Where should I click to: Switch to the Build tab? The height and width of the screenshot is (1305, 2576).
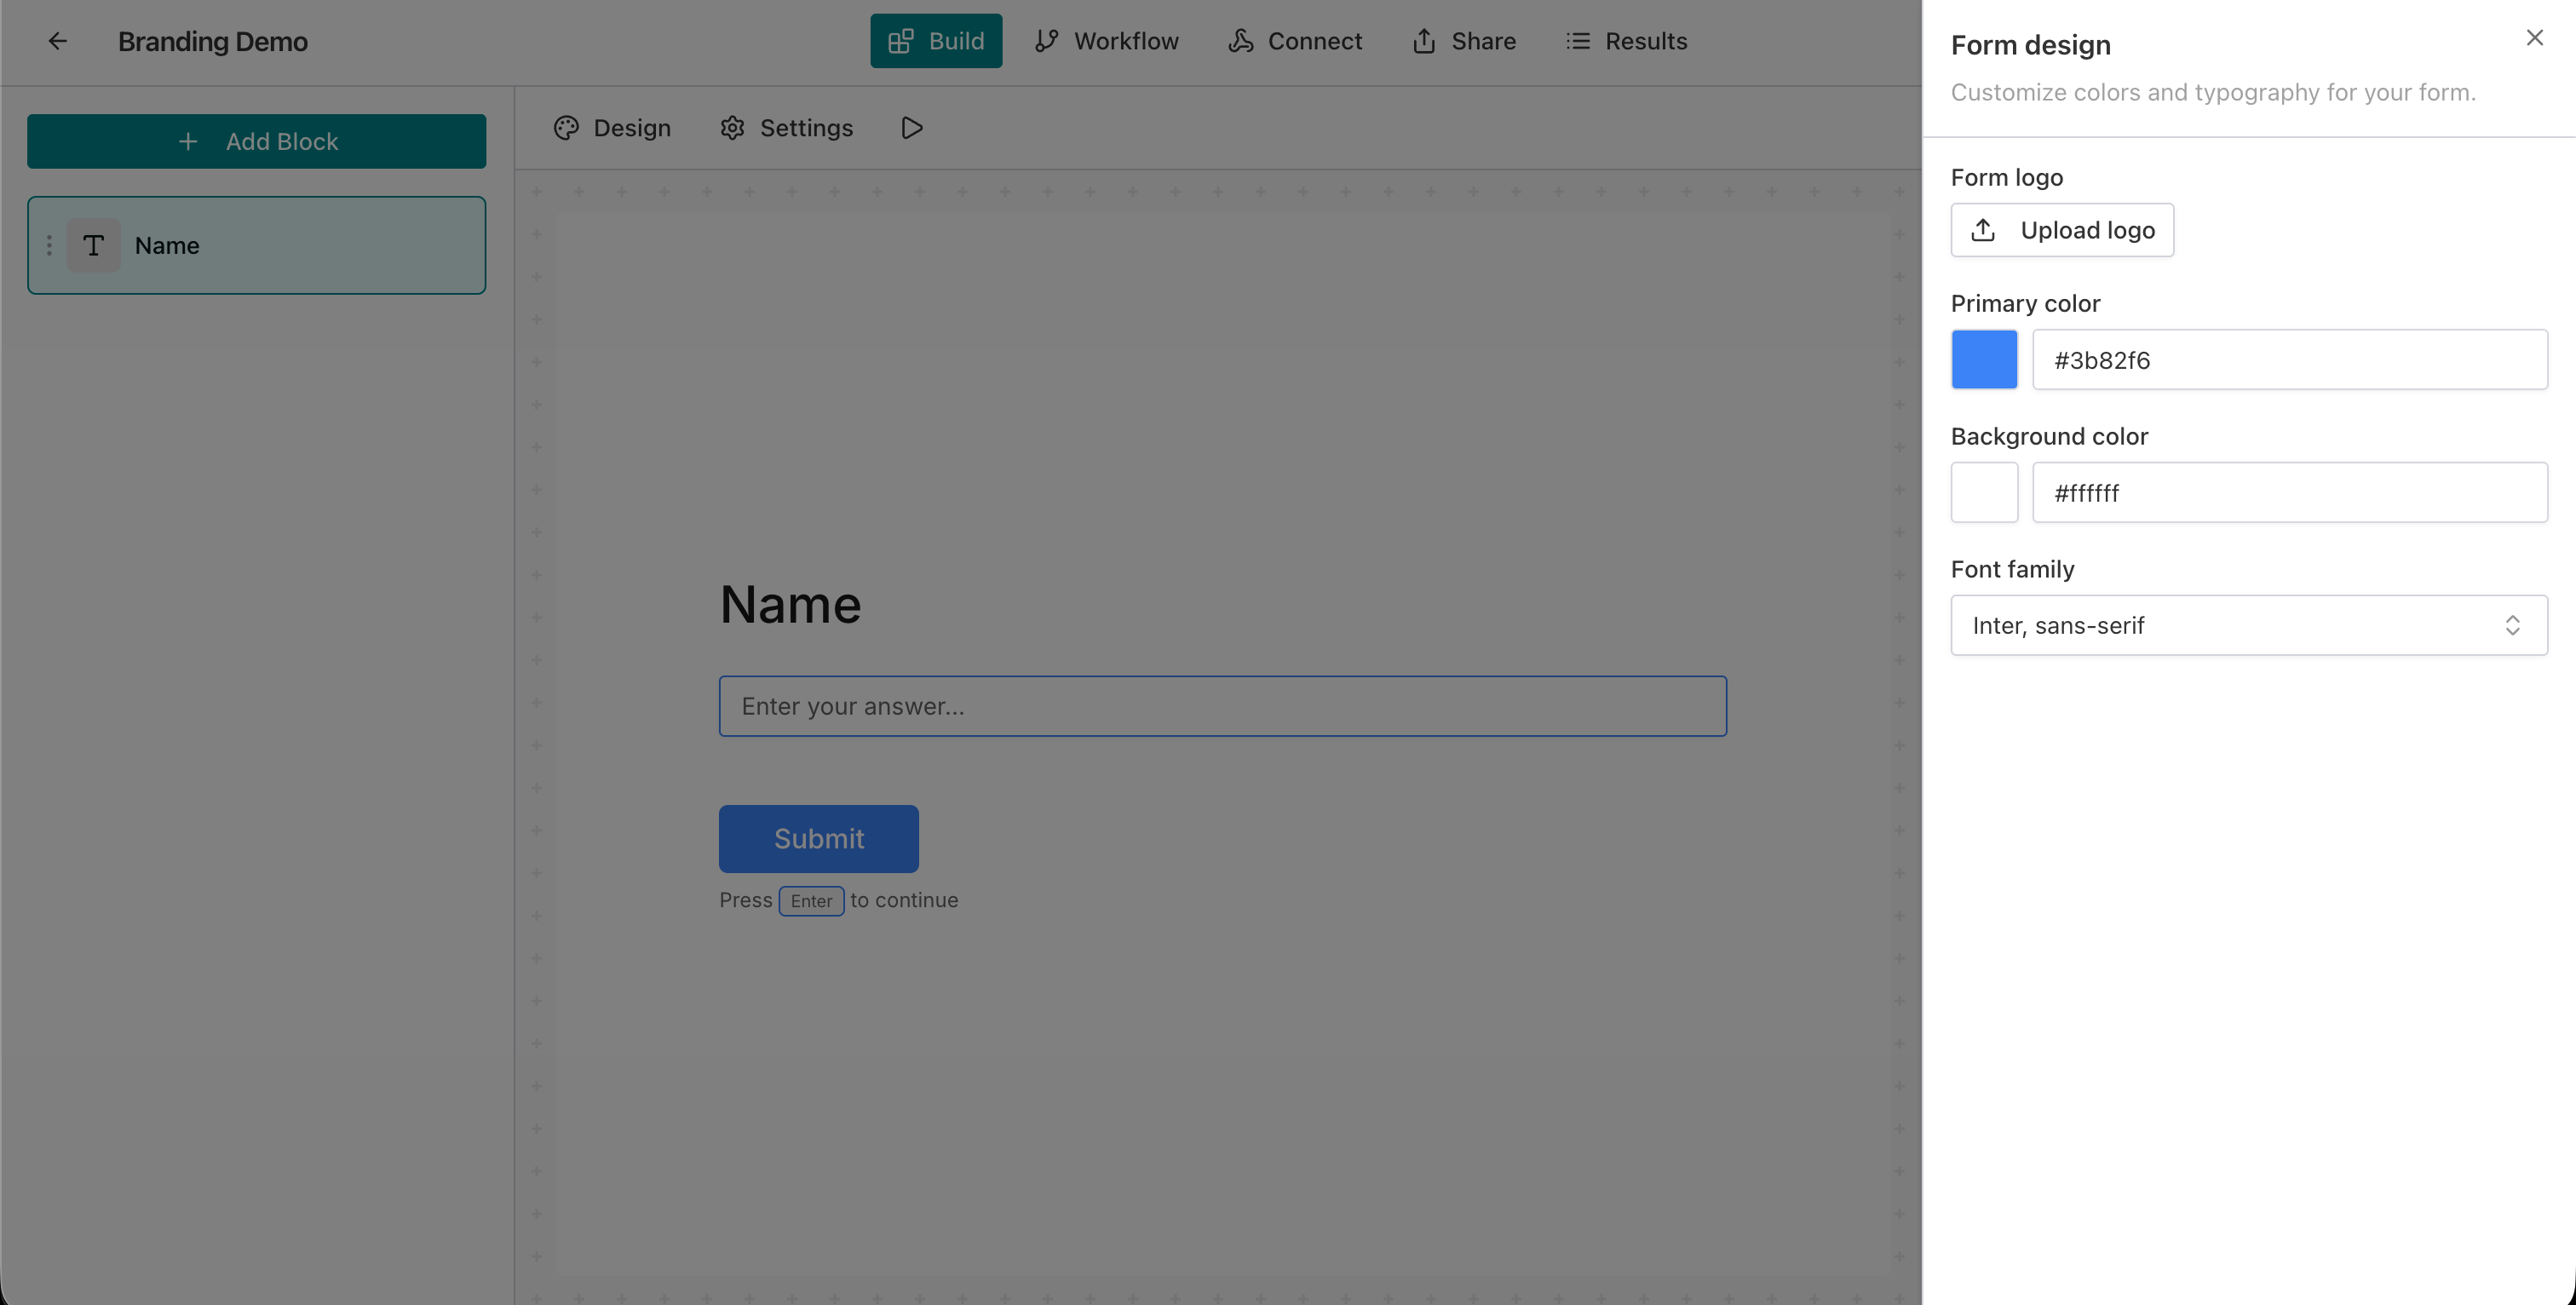click(935, 40)
